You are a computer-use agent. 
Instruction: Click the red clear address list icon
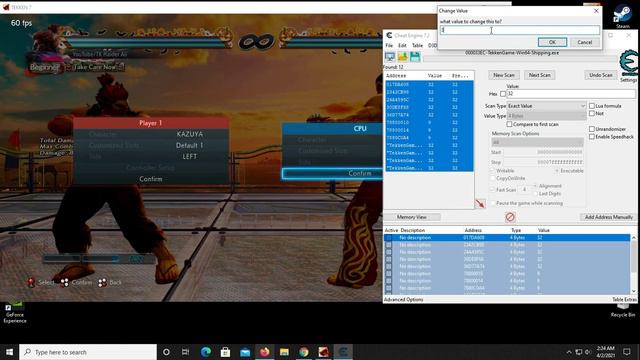tap(510, 217)
